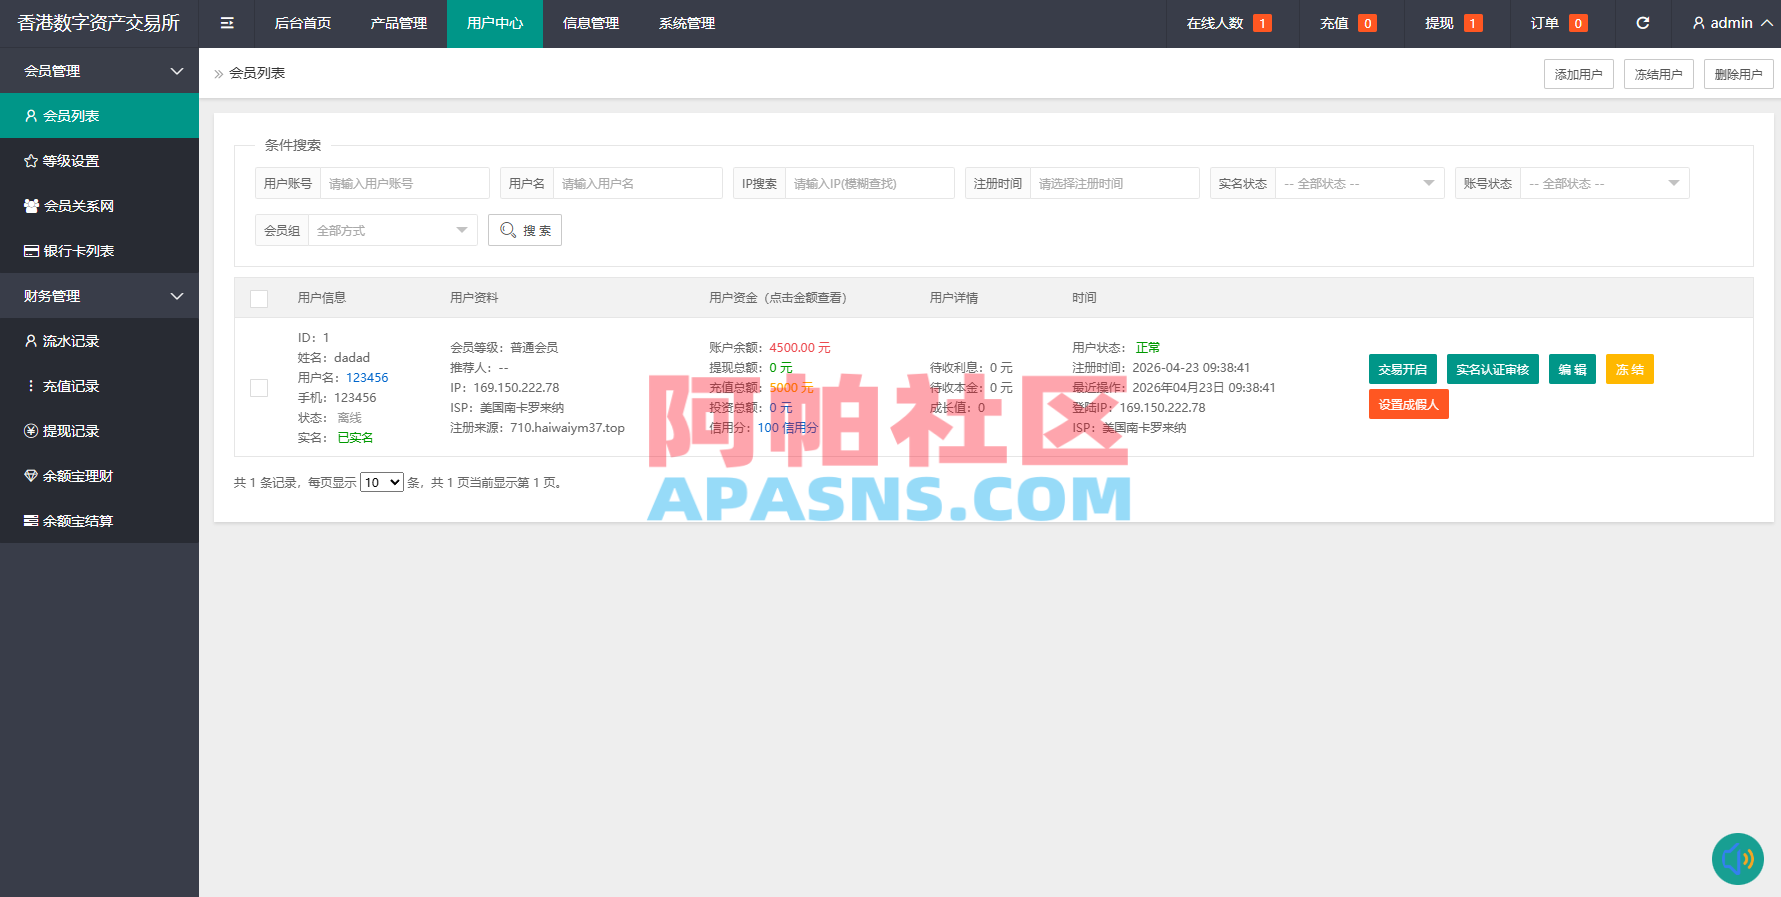Open 银行卡列表 in the sidebar
The image size is (1781, 897).
tap(99, 251)
